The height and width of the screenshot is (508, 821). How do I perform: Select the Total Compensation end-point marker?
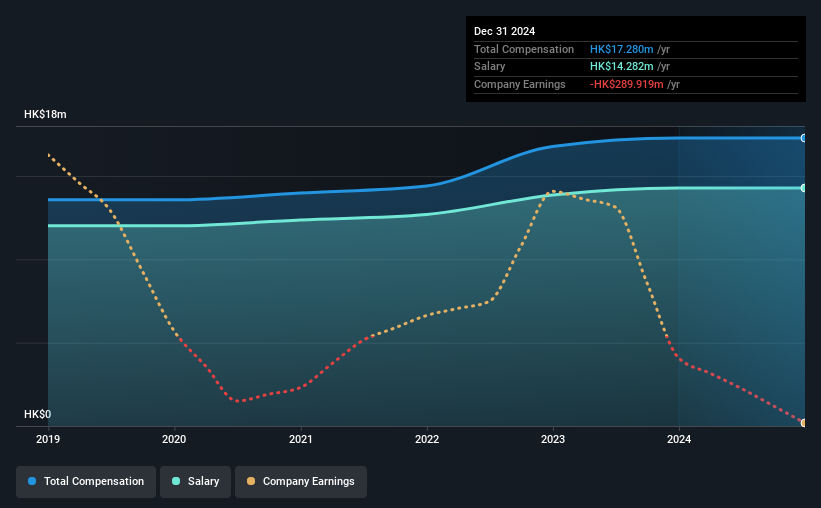pos(804,138)
